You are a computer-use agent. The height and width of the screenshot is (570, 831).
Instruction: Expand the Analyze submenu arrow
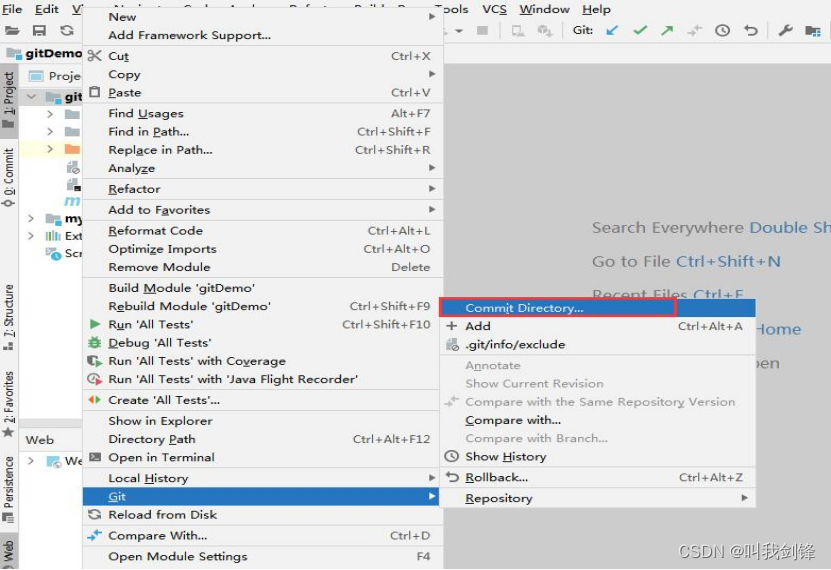[x=432, y=168]
